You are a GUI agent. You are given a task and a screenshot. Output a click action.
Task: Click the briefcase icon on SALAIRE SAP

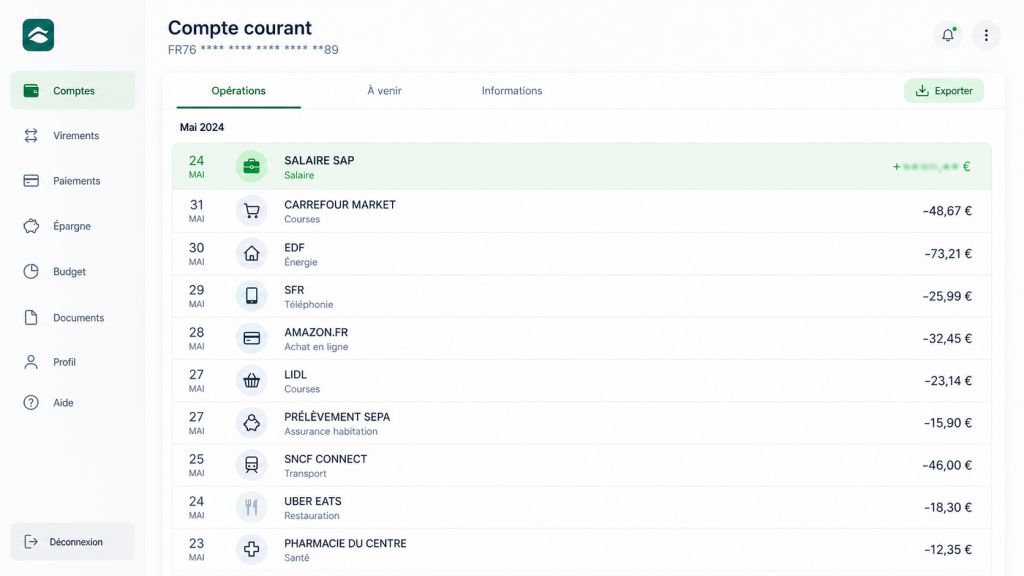(x=251, y=167)
